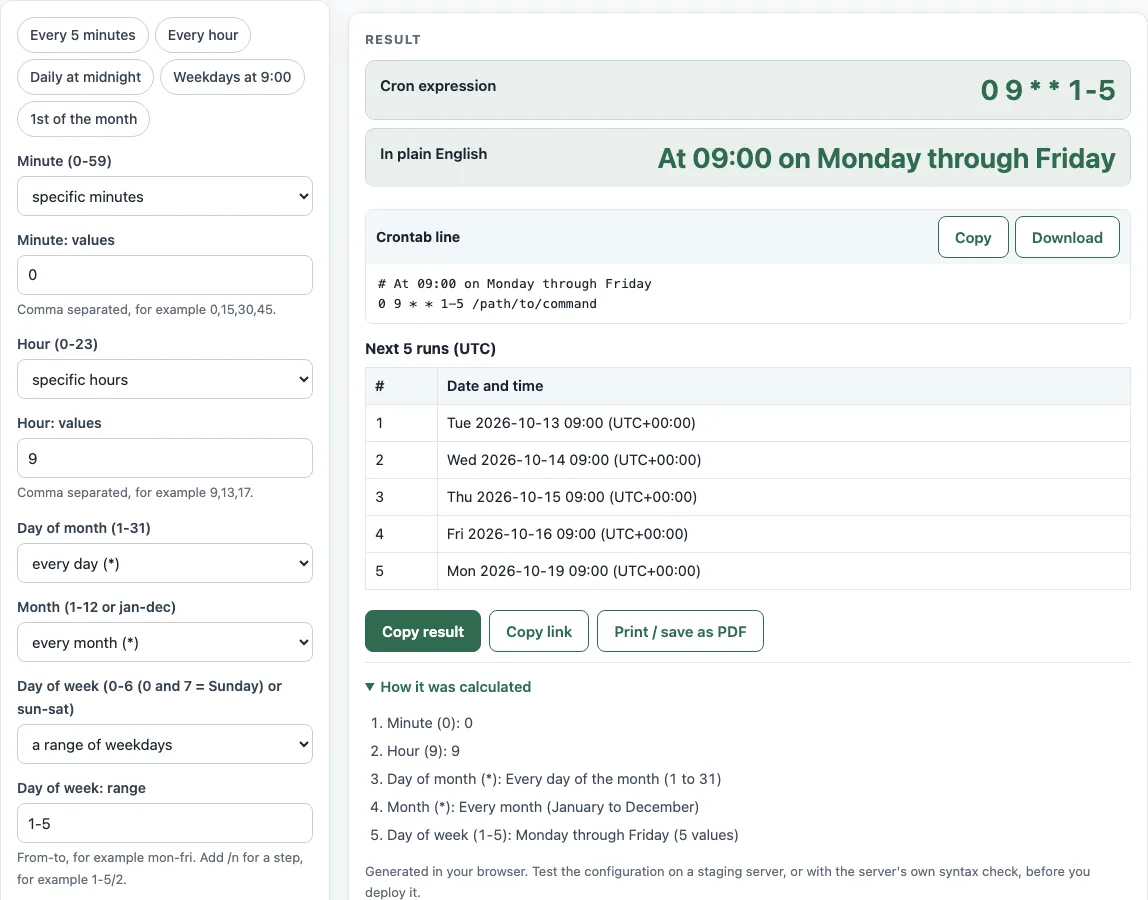The width and height of the screenshot is (1148, 900).
Task: Open the Hour mode dropdown
Action: click(x=165, y=379)
